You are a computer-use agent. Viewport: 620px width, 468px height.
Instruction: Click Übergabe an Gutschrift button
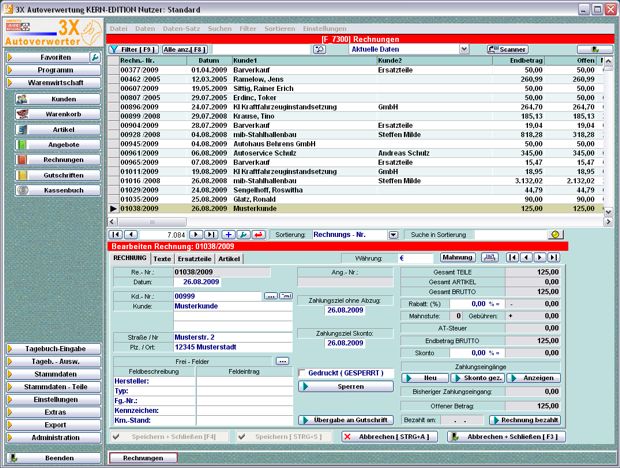[346, 420]
